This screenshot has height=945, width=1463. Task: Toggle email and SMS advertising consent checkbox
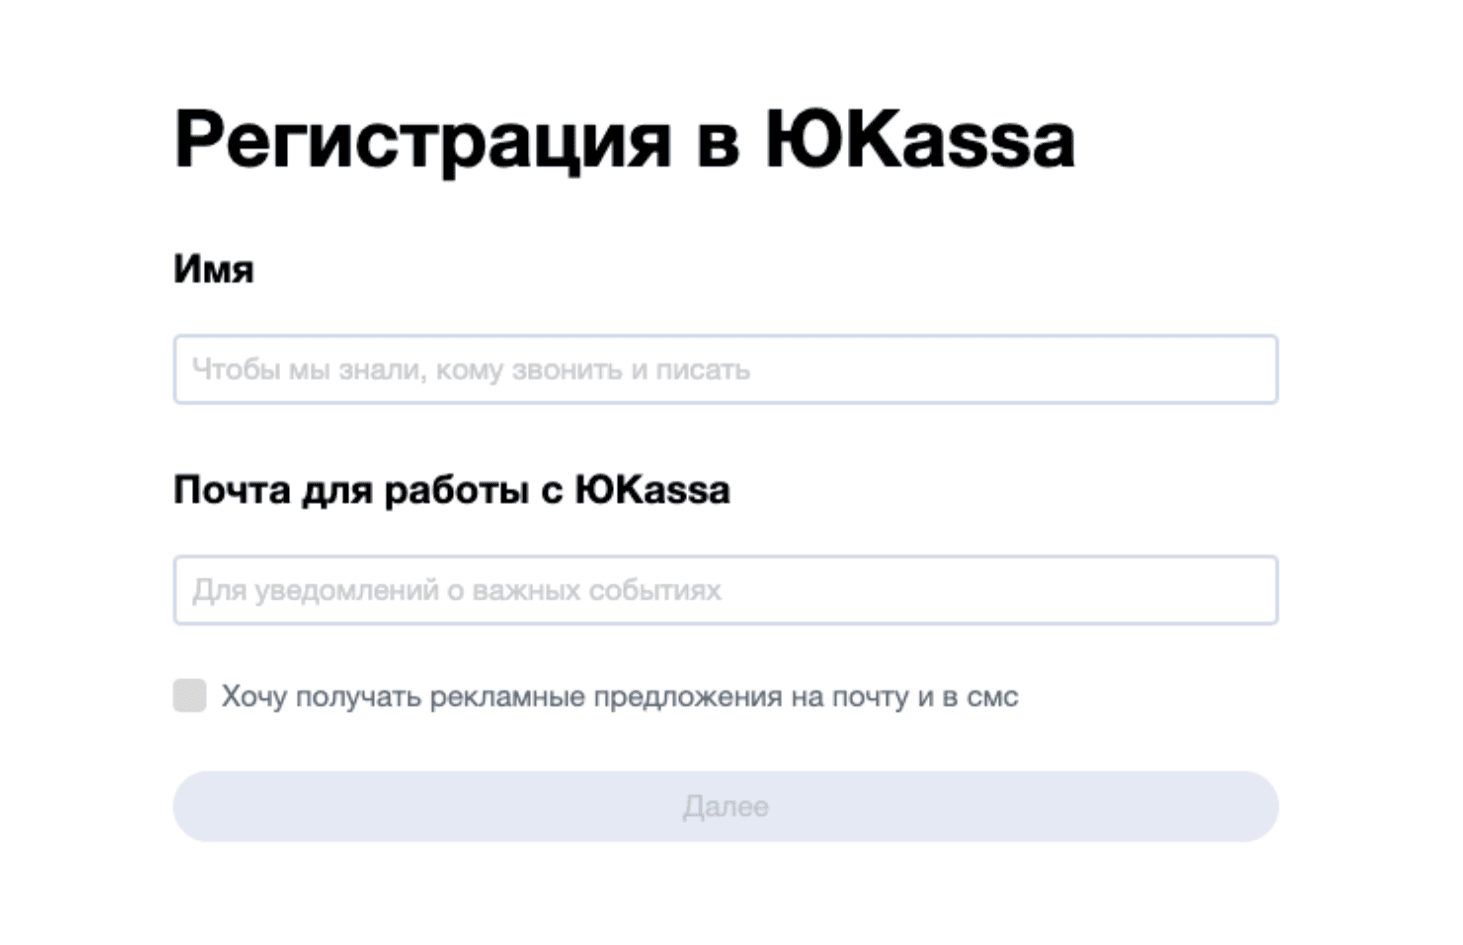(x=190, y=695)
